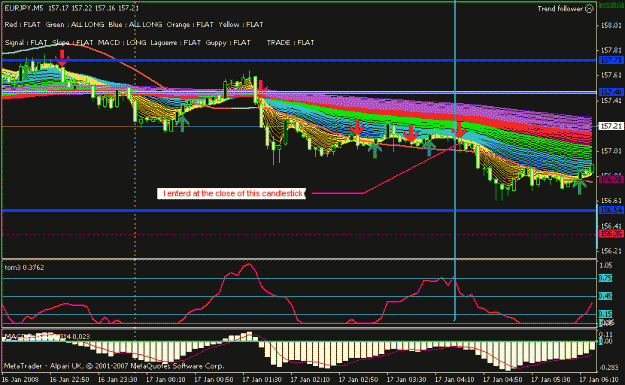Select the blue horizontal line at 157.77
Viewport: 625px width, 385px height.
[300, 61]
